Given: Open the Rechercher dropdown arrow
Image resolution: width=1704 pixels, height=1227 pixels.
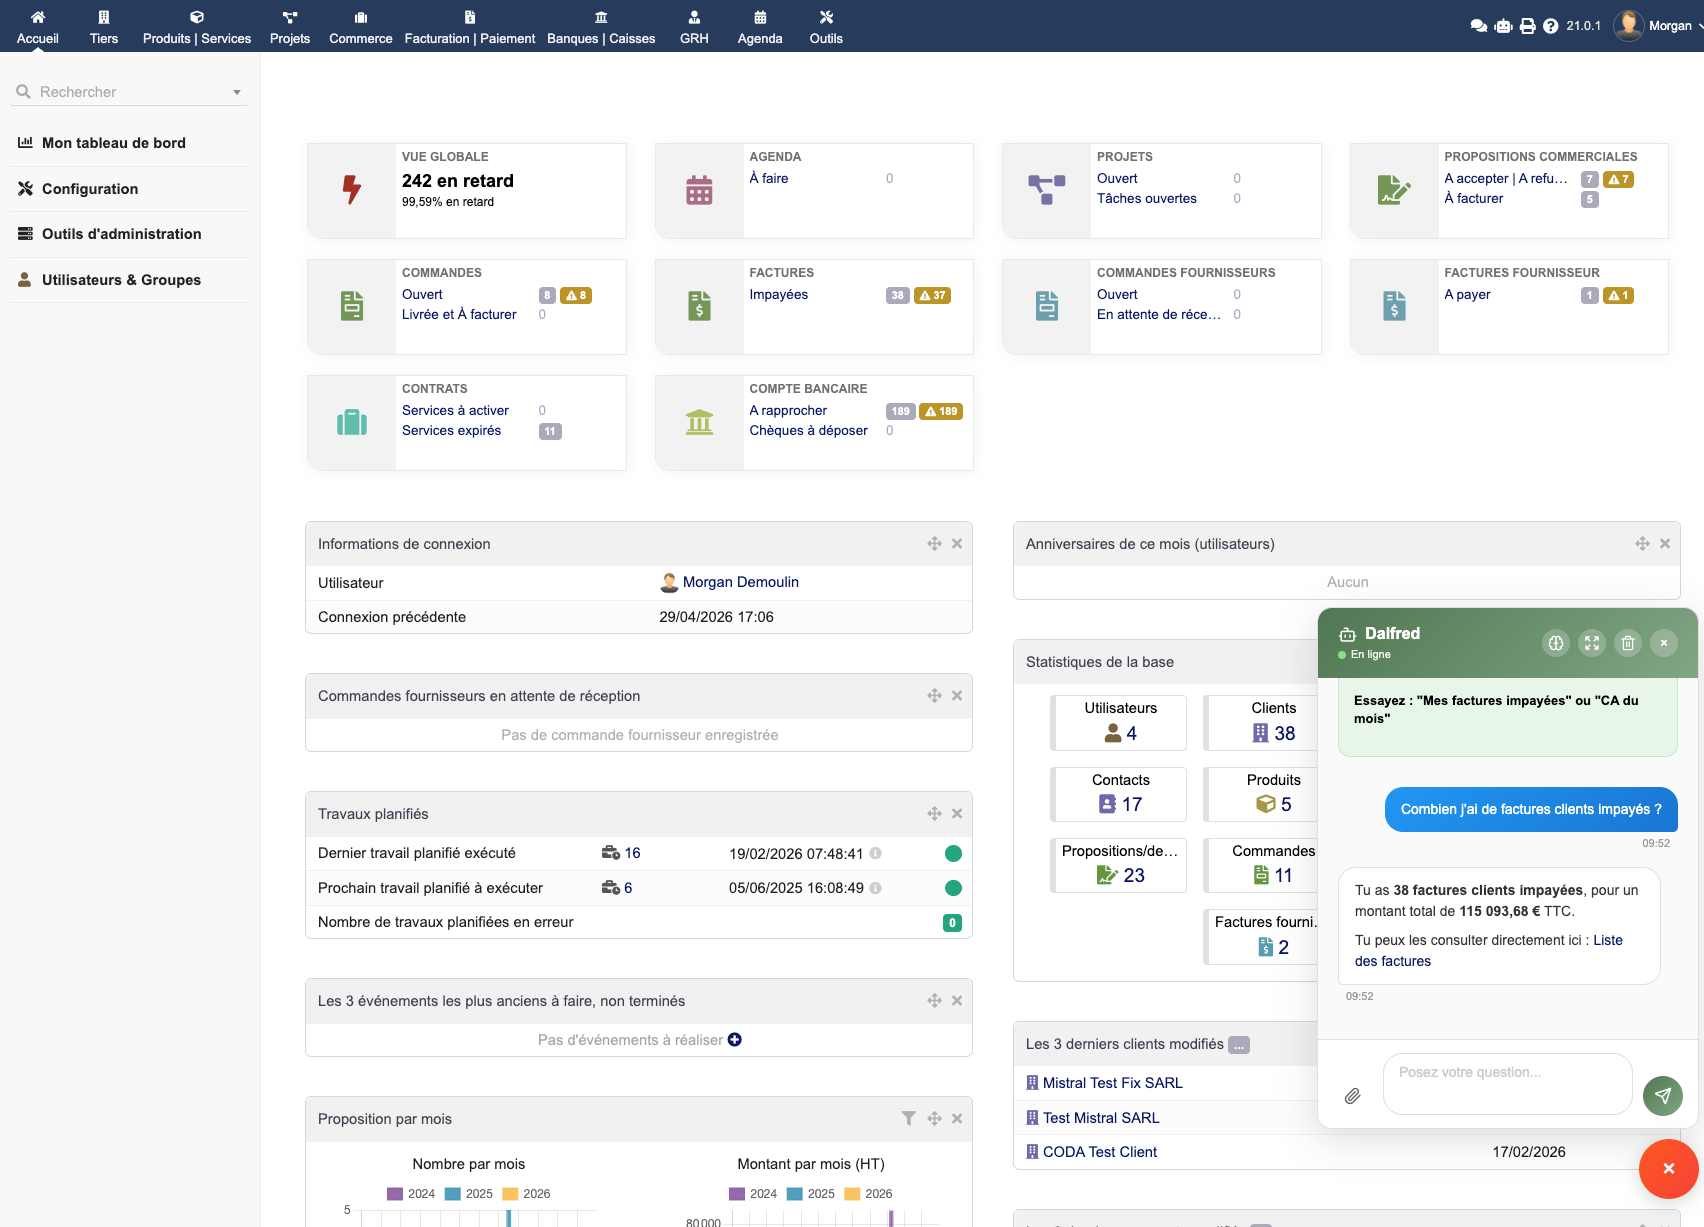Looking at the screenshot, I should pos(237,92).
